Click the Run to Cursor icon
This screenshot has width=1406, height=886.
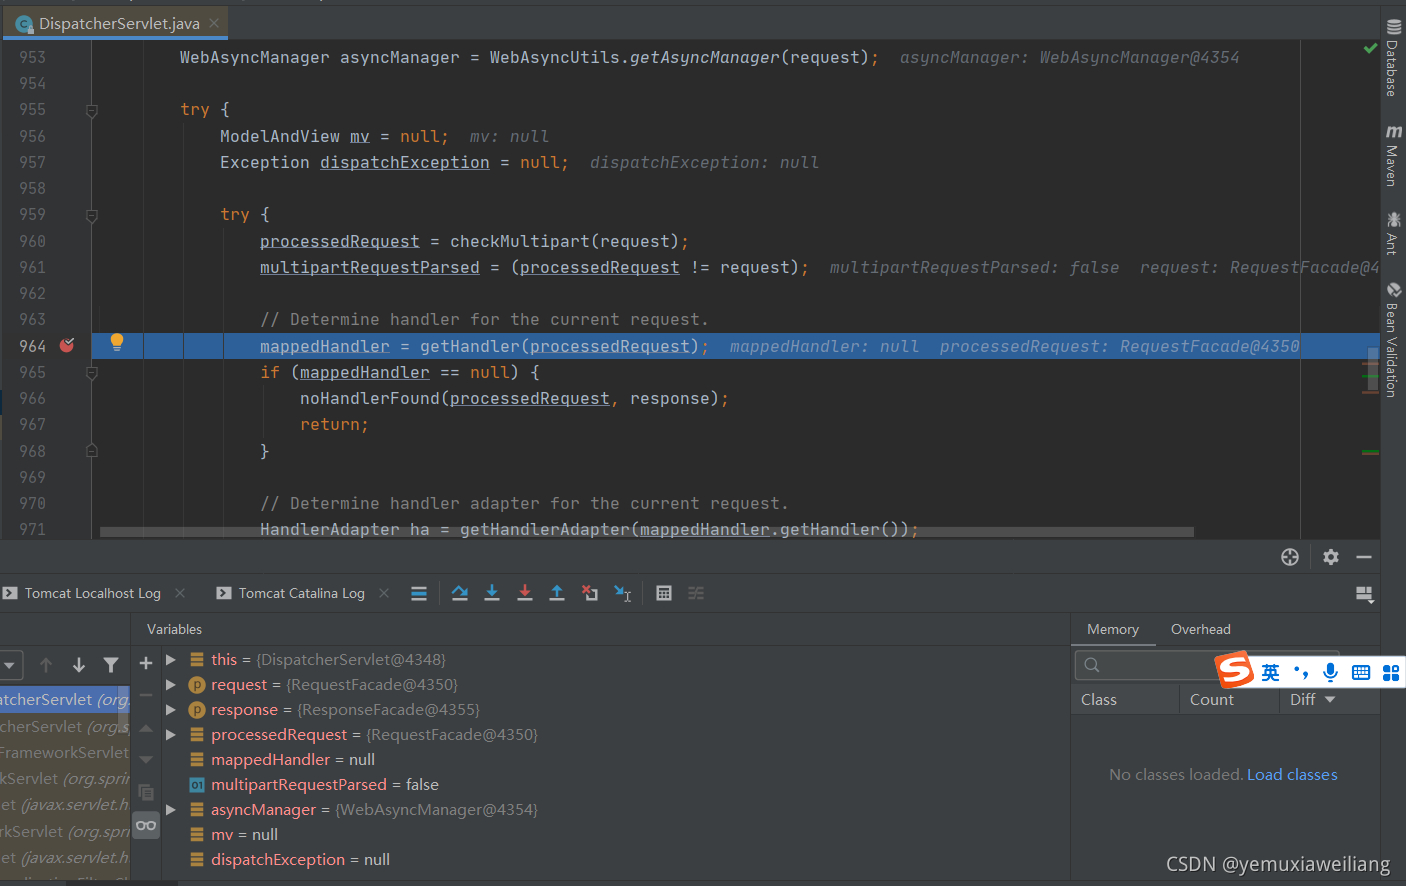pyautogui.click(x=622, y=593)
